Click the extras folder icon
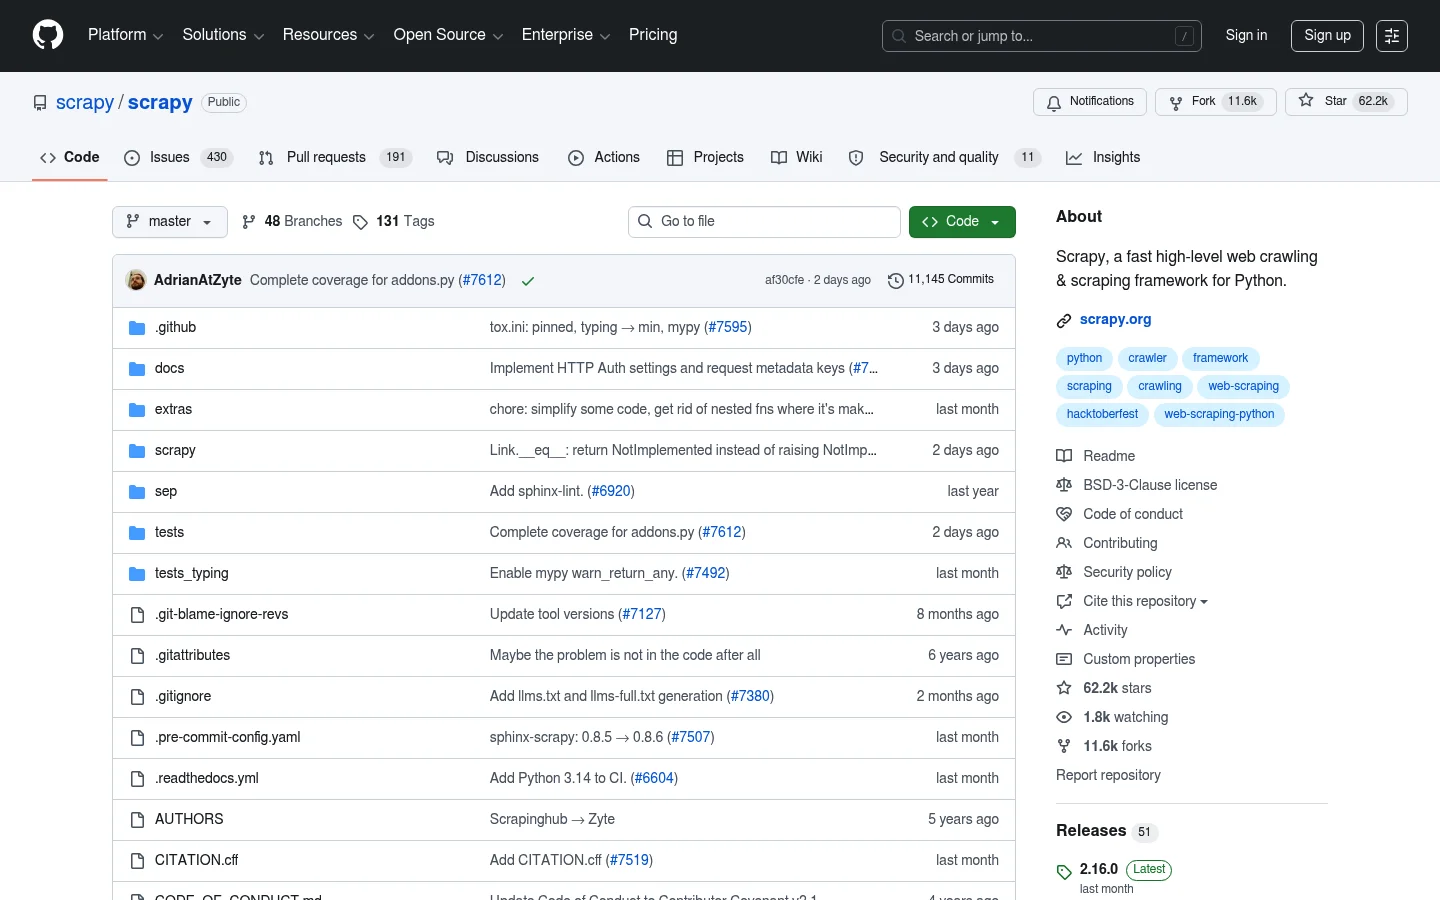 [137, 410]
